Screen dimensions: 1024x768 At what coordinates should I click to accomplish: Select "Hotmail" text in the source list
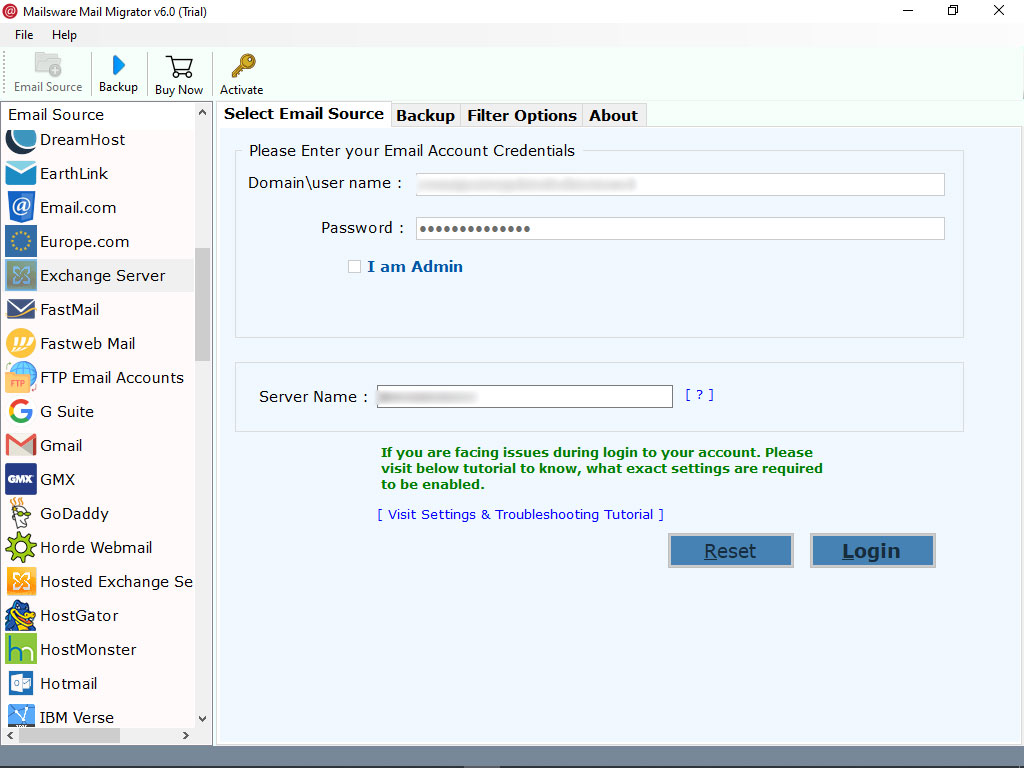pyautogui.click(x=69, y=683)
